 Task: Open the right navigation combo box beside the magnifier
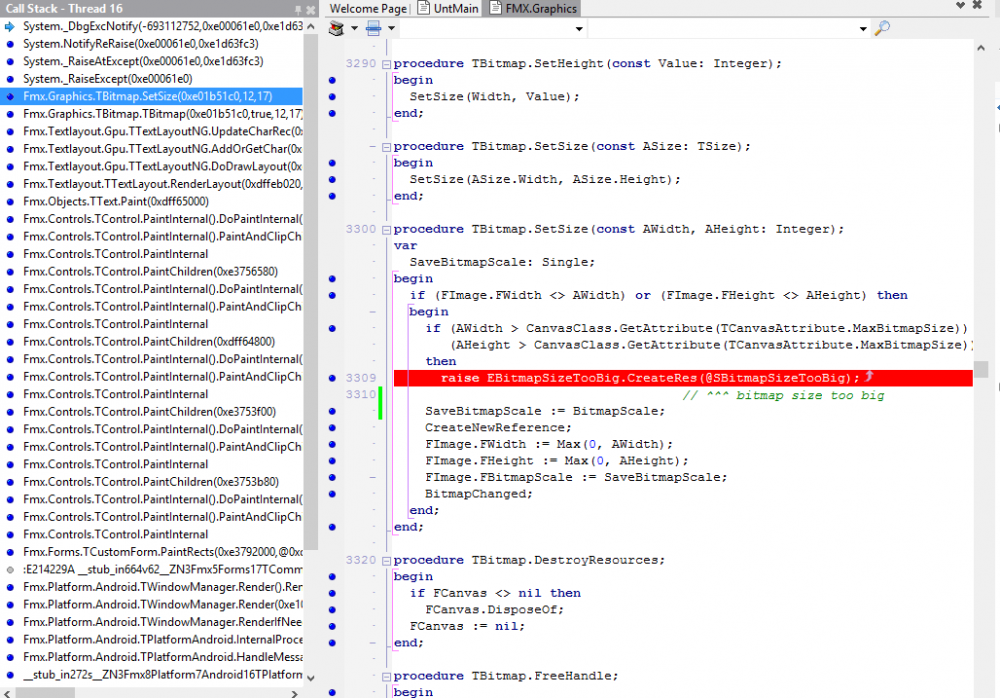[728, 29]
